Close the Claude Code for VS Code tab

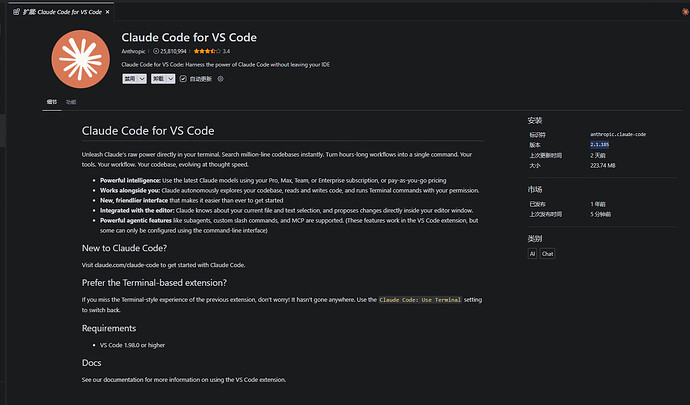107,12
